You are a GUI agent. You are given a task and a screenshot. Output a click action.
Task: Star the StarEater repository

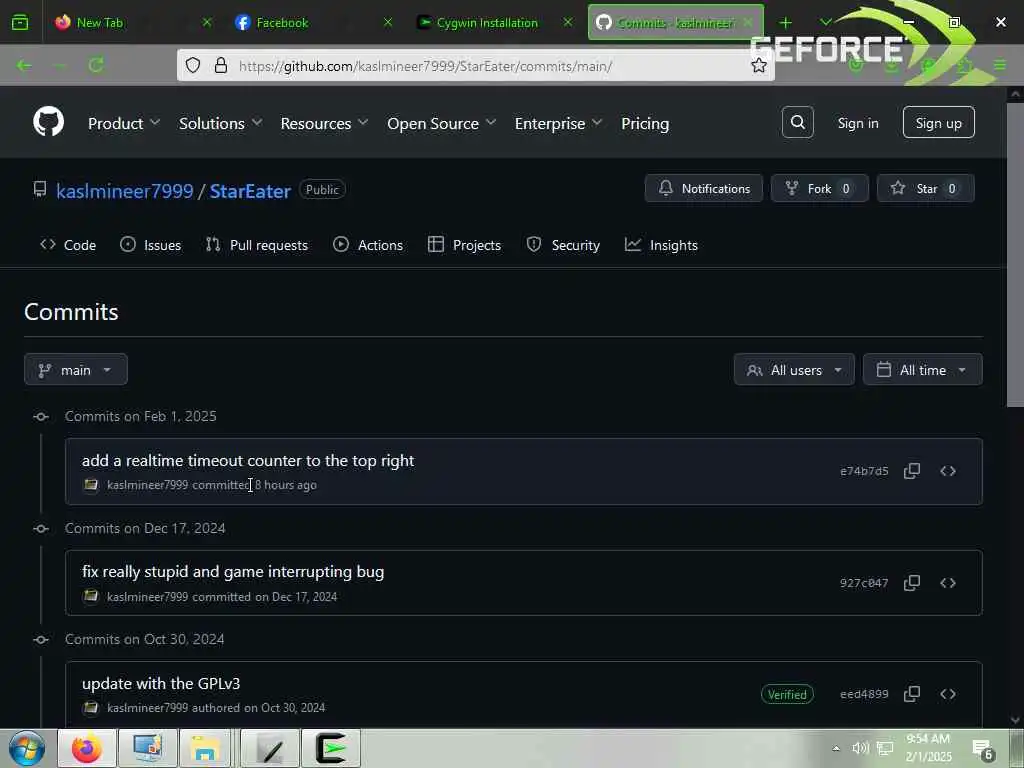[x=925, y=188]
